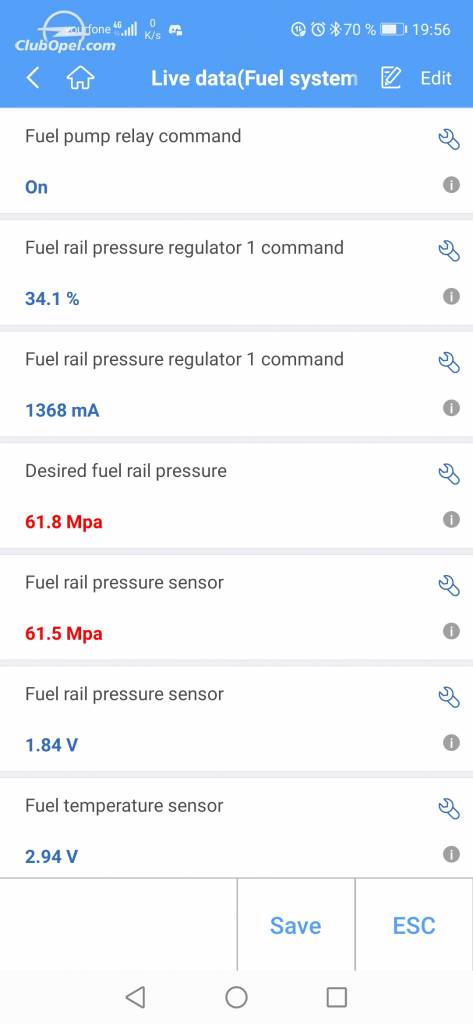The width and height of the screenshot is (473, 1024).
Task: Click wrench icon for 1.84 V sensor row
Action: 449,697
